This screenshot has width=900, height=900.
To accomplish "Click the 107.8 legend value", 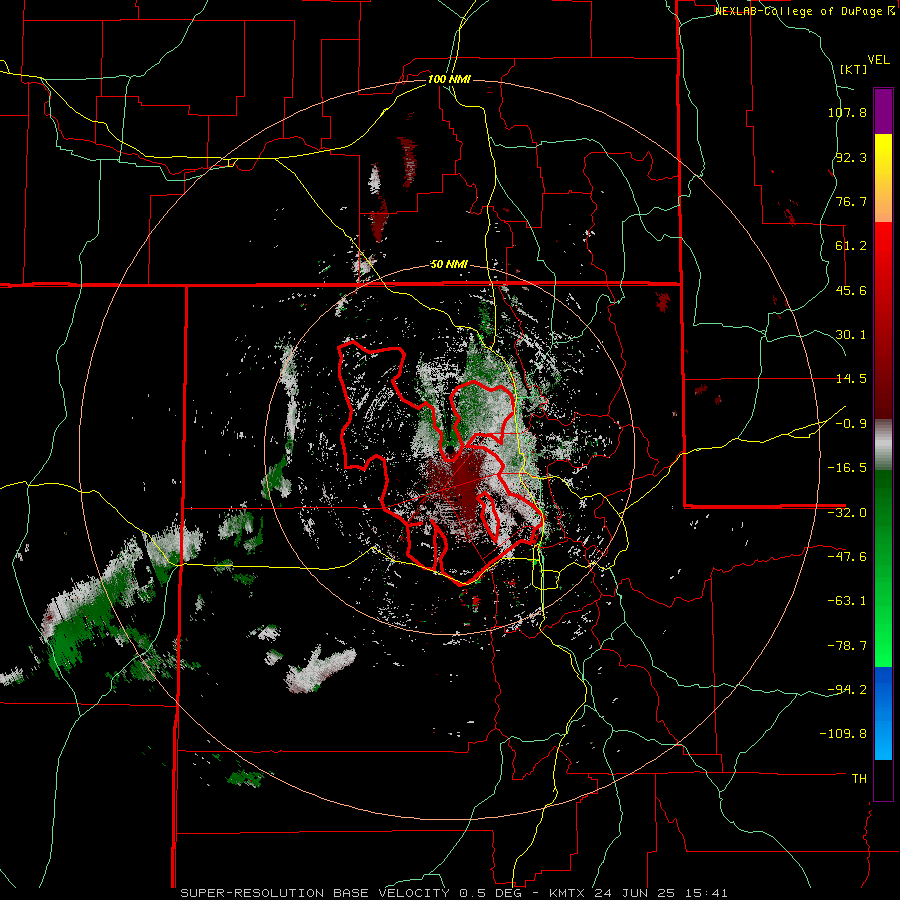I will coord(847,112).
